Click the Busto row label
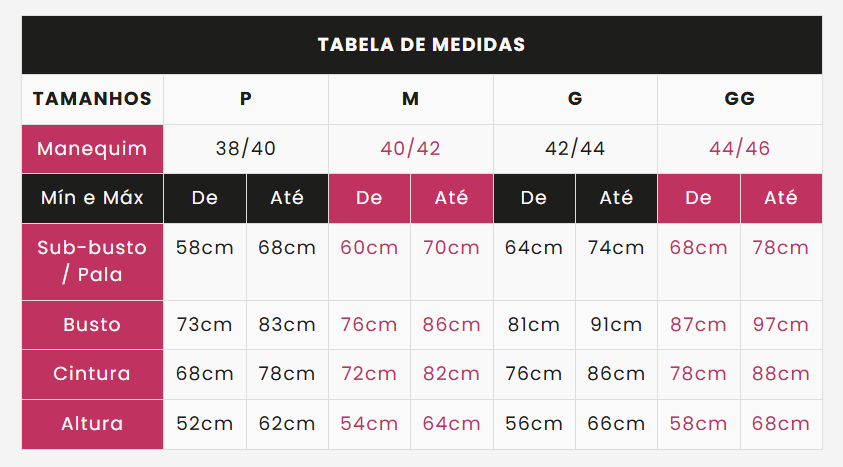Viewport: 843px width, 467px height. [x=92, y=325]
